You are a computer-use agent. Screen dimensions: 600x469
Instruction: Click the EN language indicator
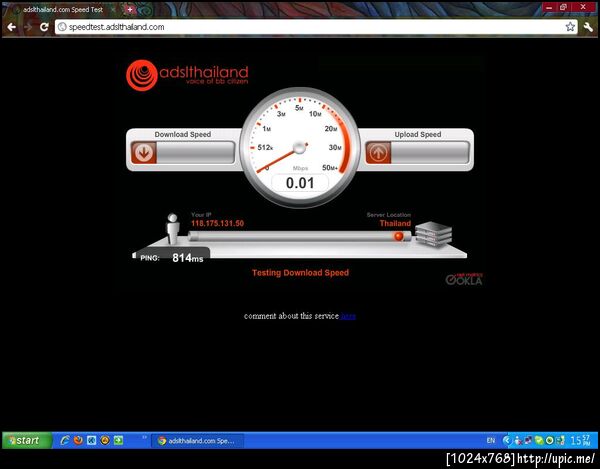coord(491,441)
